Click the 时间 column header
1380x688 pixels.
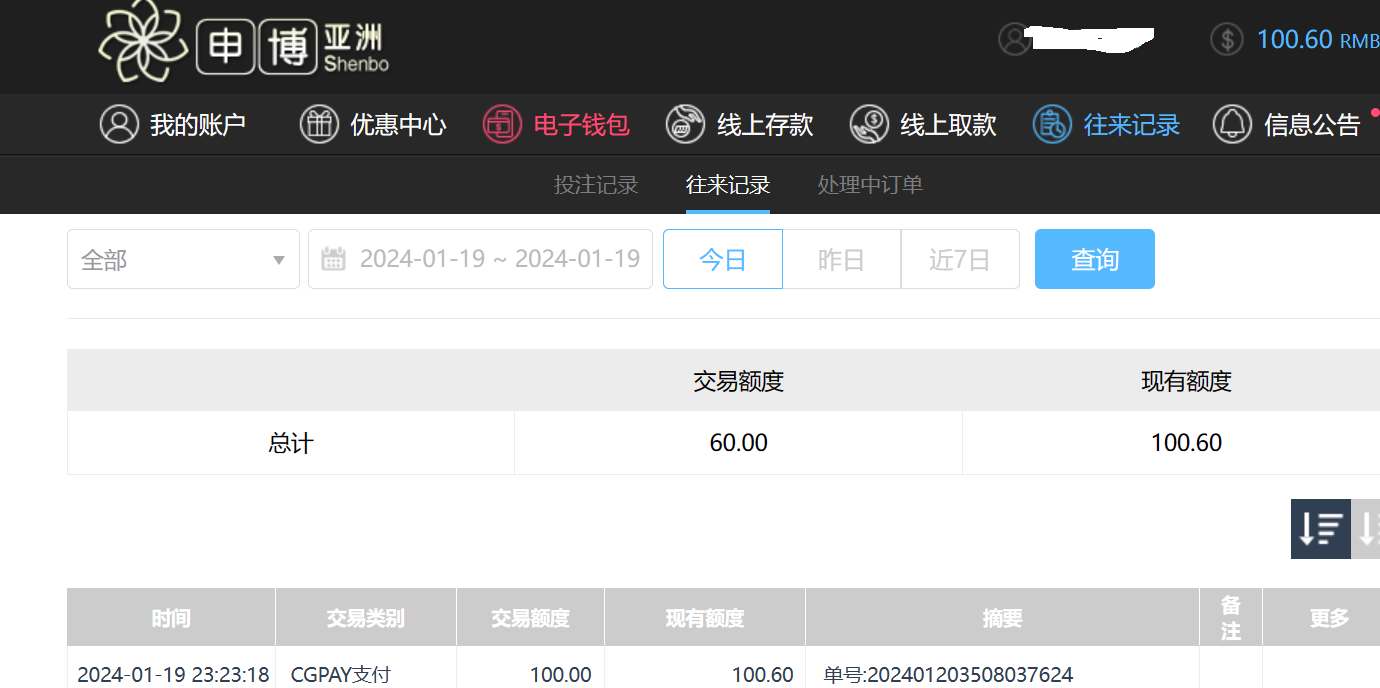point(171,618)
